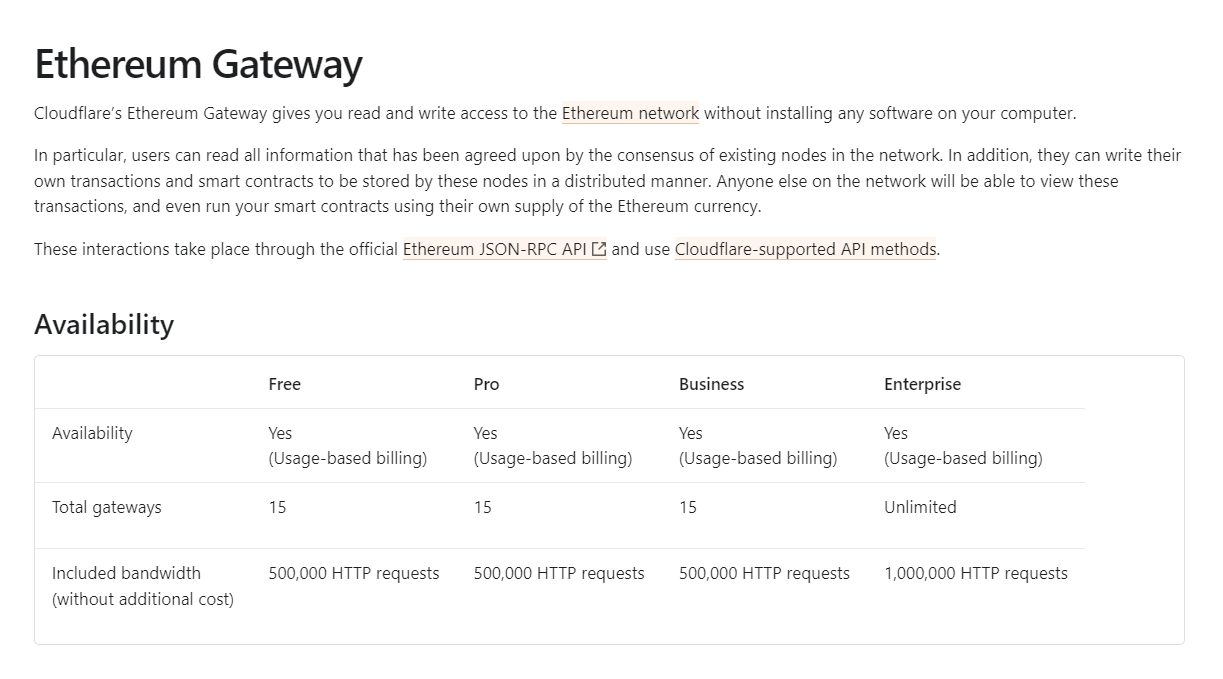Click Free plan's 500,000 HTTP requests cell
Viewport: 1223px width, 679px height.
(x=353, y=573)
